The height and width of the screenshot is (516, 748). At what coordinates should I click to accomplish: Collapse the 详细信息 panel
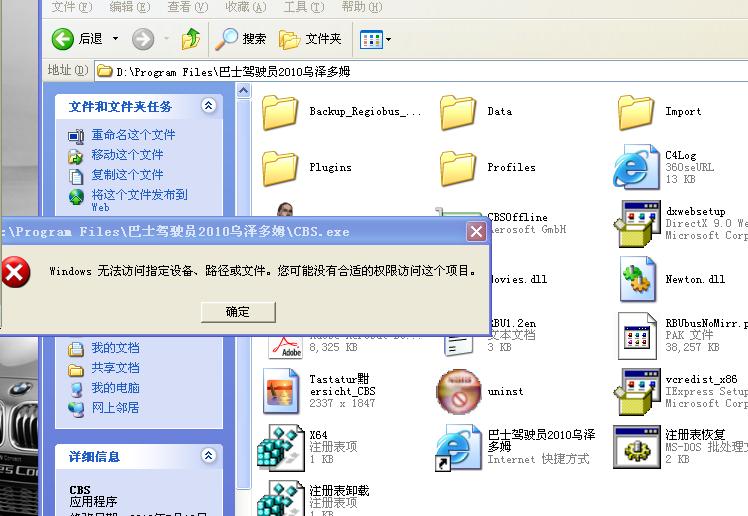click(x=208, y=456)
